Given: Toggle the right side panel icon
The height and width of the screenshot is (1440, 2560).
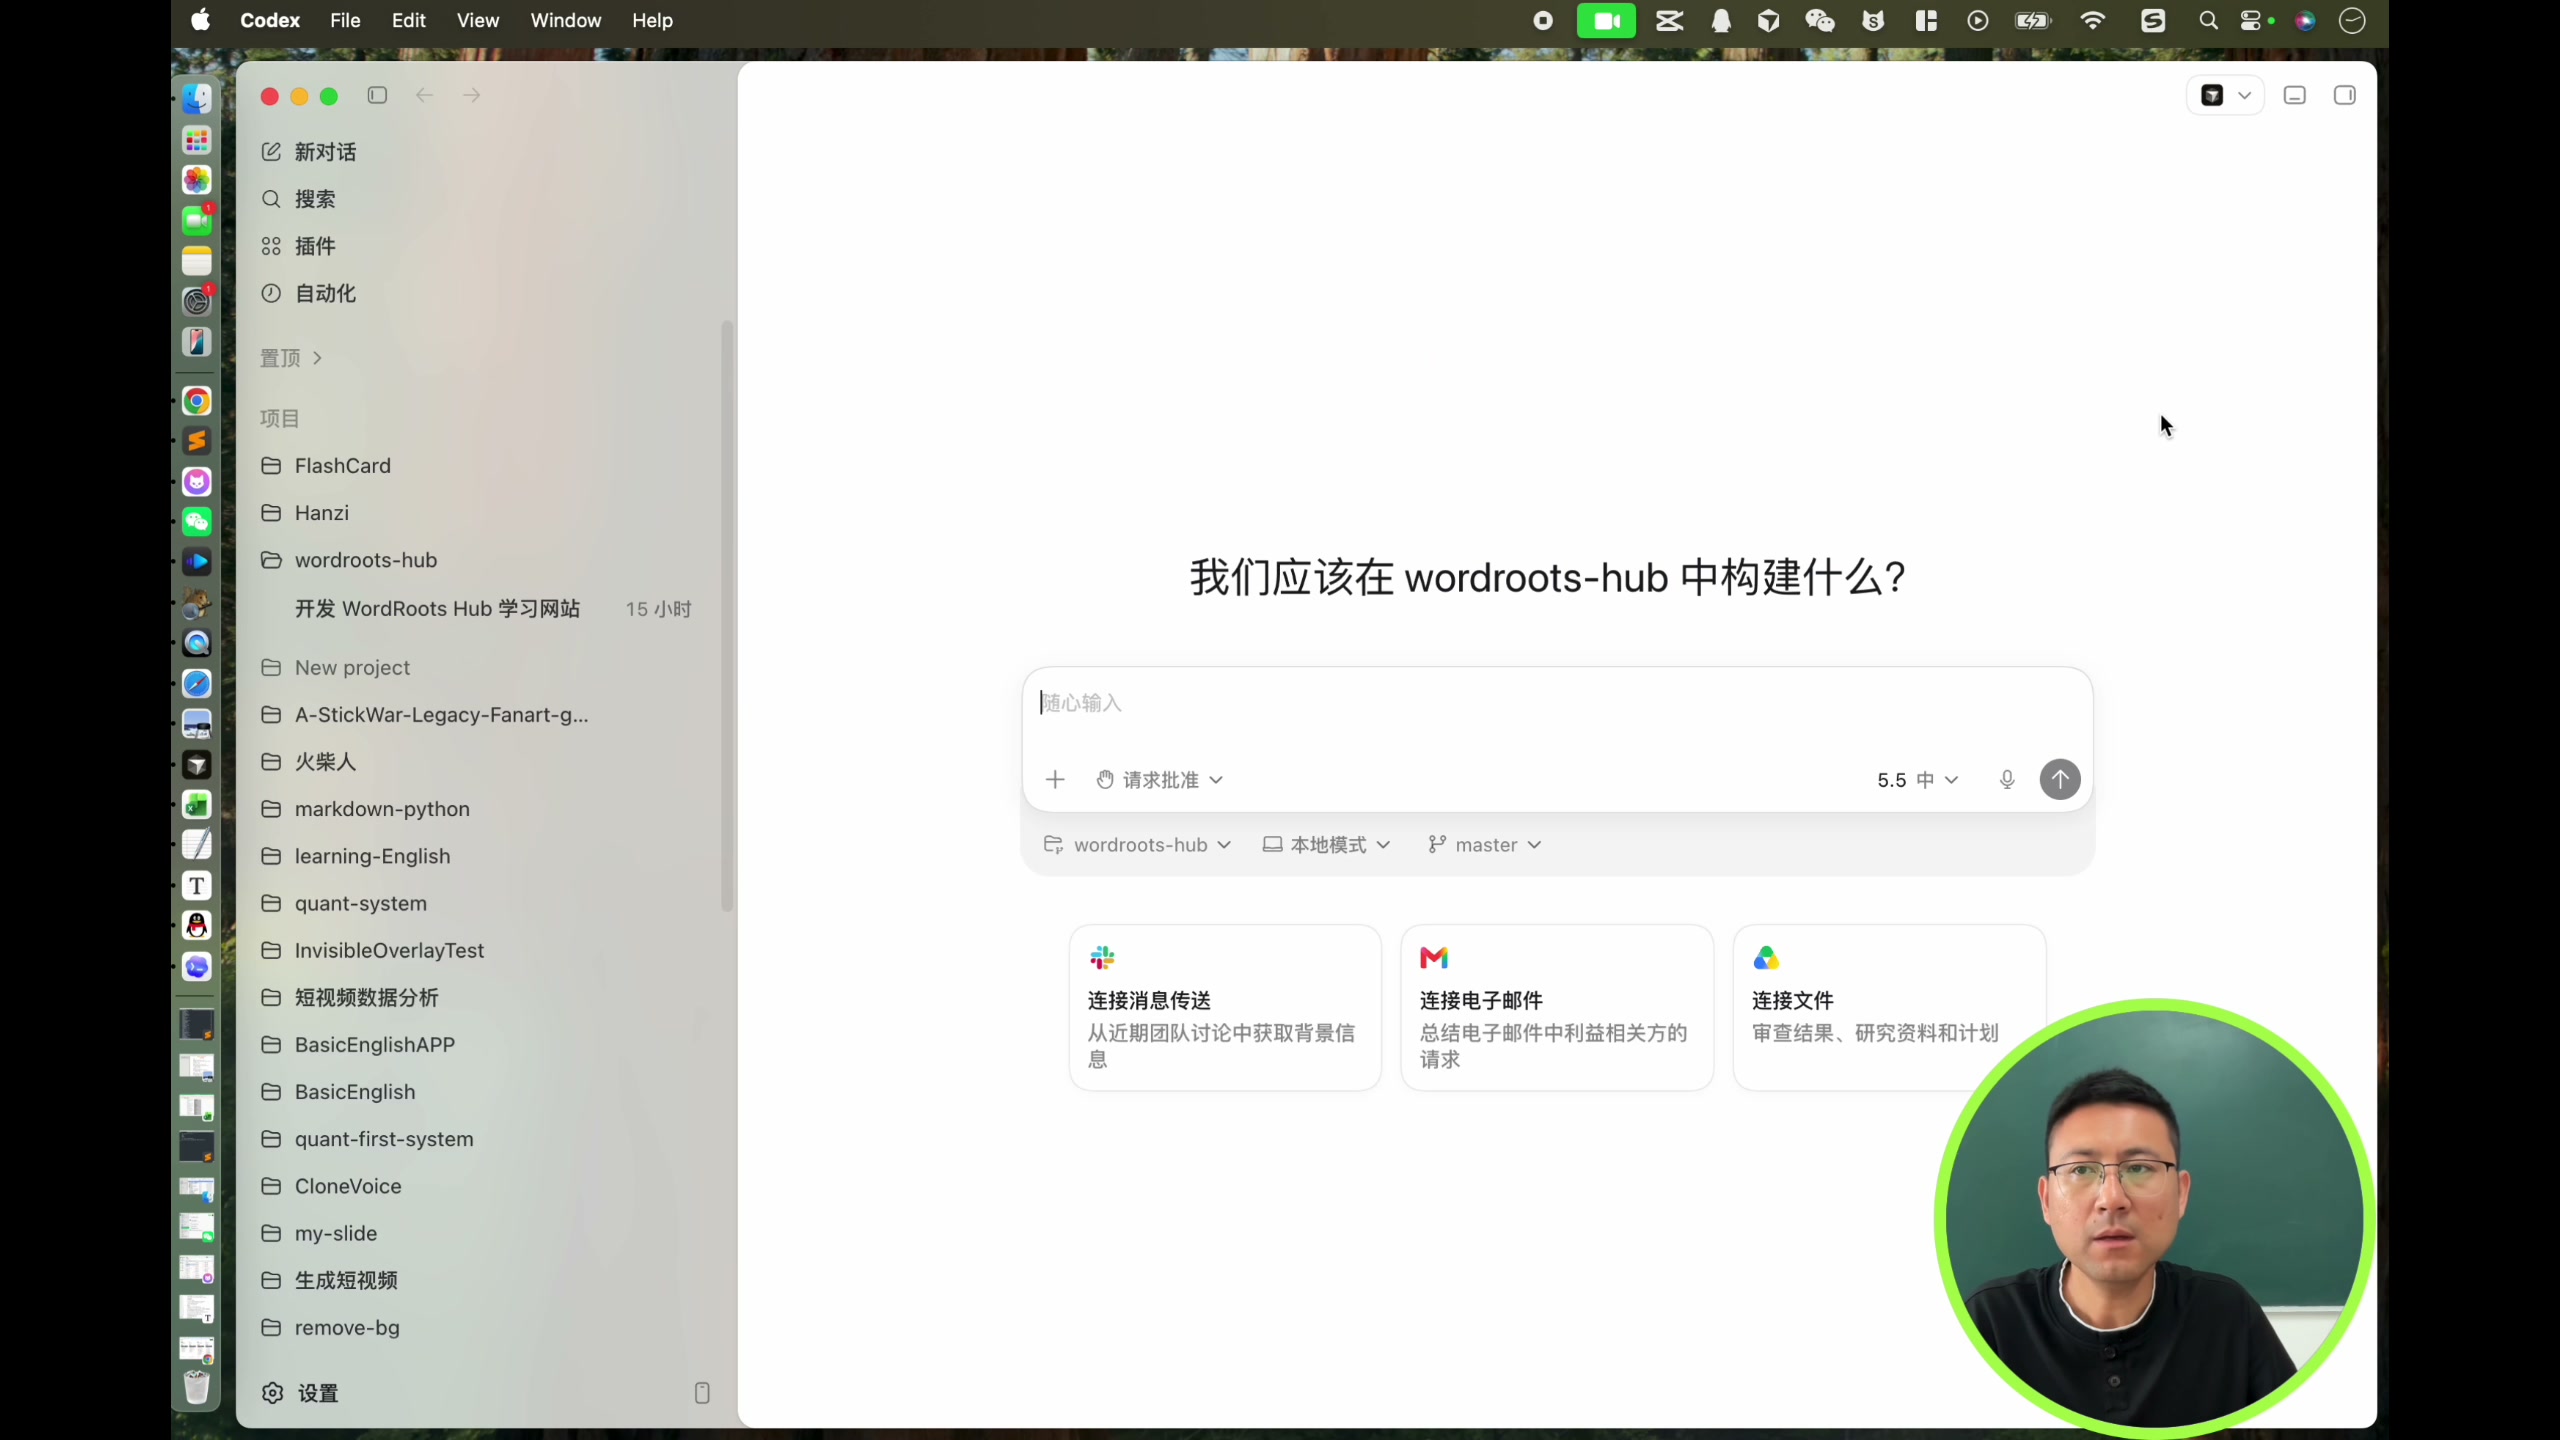Looking at the screenshot, I should click(2345, 95).
